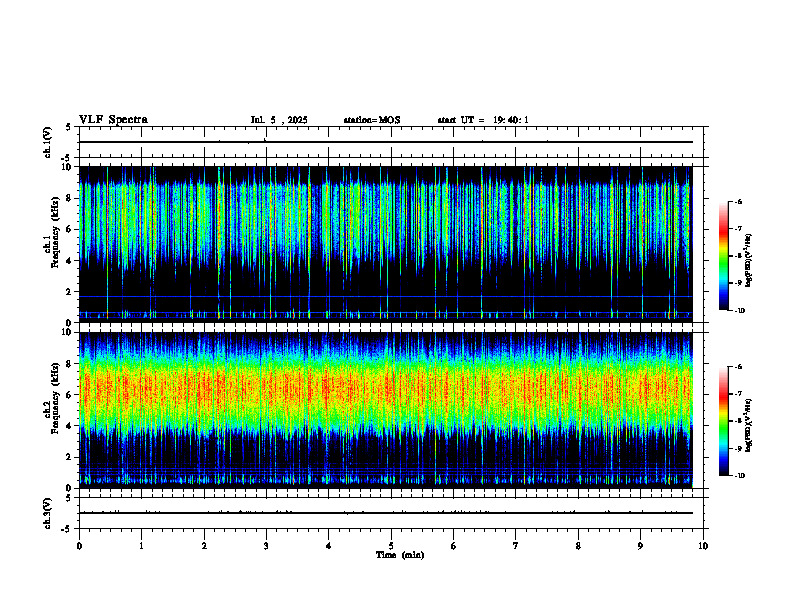Click the ch.2 spectrogram panel
Image resolution: width=792 pixels, height=612 pixels.
click(x=386, y=410)
